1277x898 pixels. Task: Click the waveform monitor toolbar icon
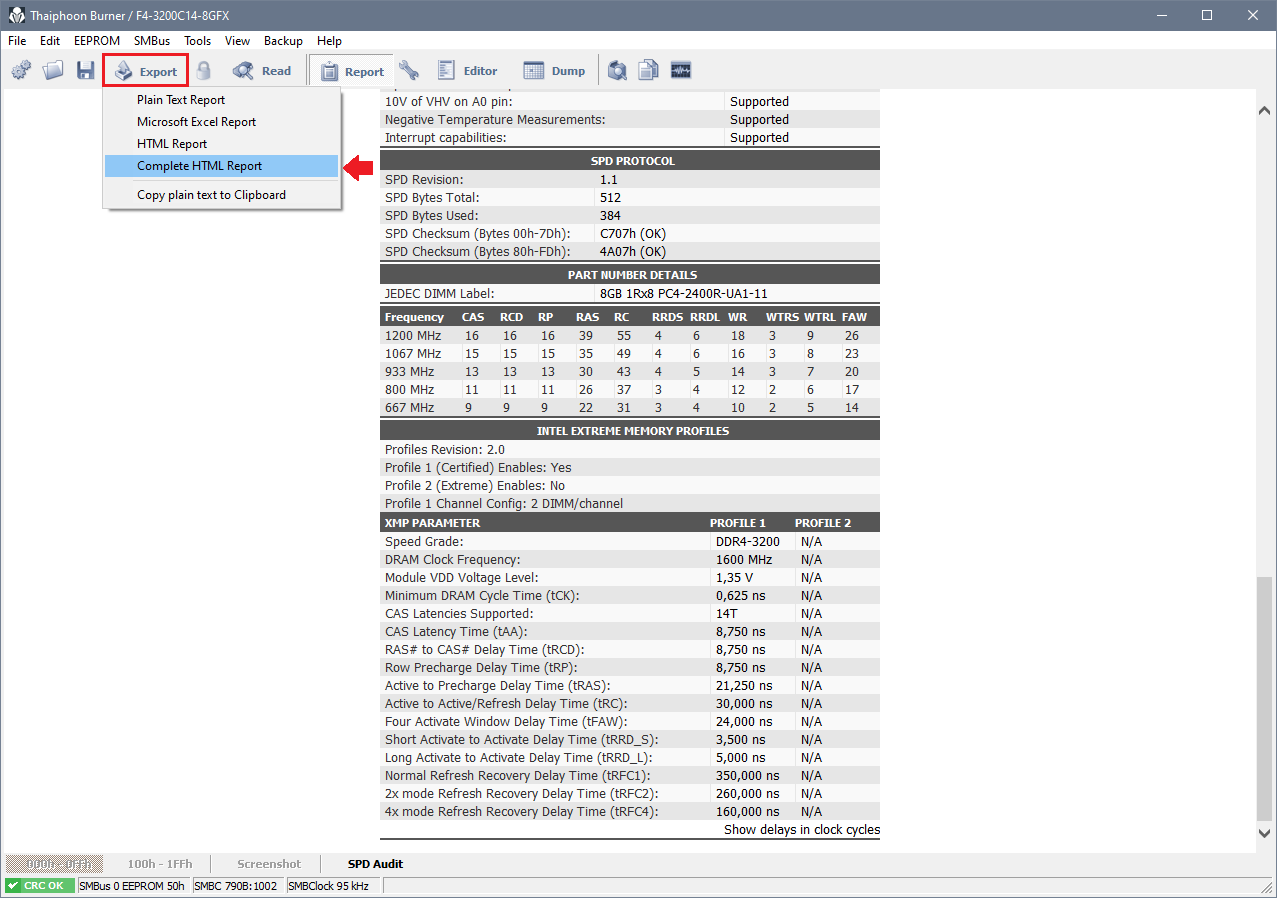point(681,71)
